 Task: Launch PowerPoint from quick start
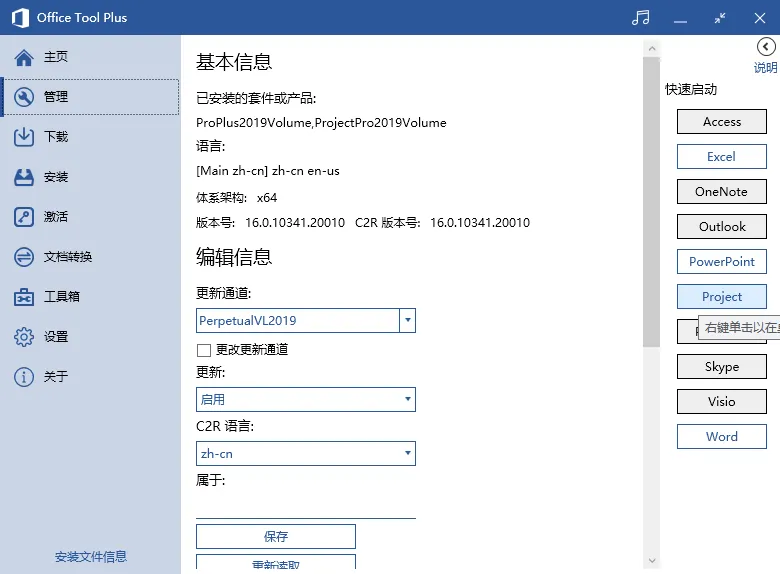click(722, 262)
